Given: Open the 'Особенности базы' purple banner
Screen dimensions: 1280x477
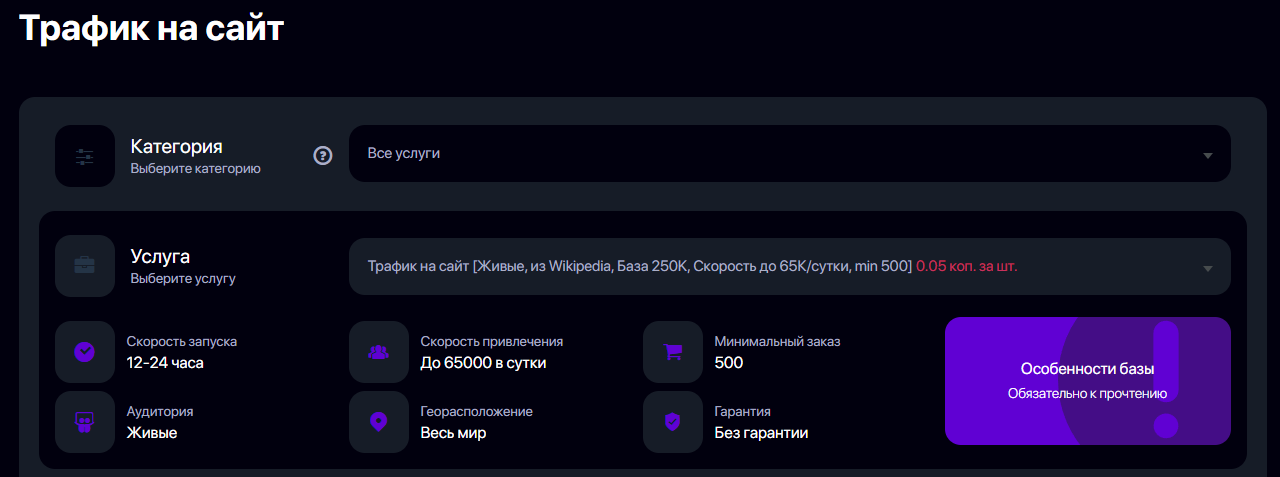Looking at the screenshot, I should pyautogui.click(x=1088, y=381).
